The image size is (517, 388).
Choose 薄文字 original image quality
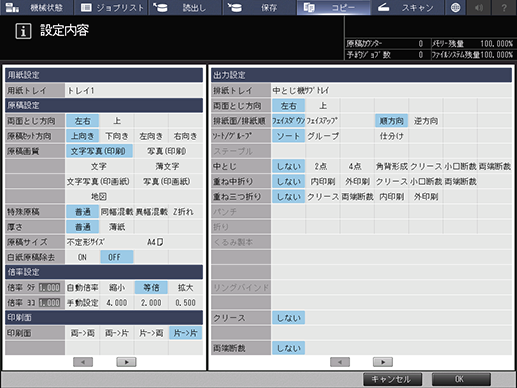coord(168,166)
